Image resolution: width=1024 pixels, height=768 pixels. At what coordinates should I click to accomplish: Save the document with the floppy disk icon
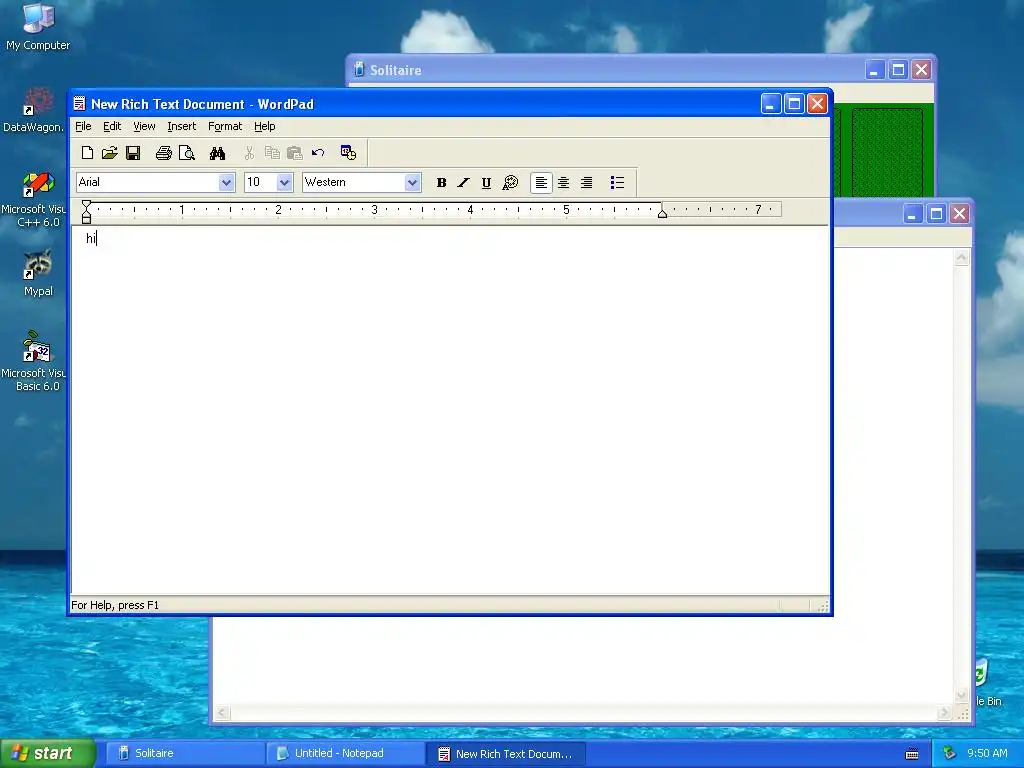coord(133,153)
